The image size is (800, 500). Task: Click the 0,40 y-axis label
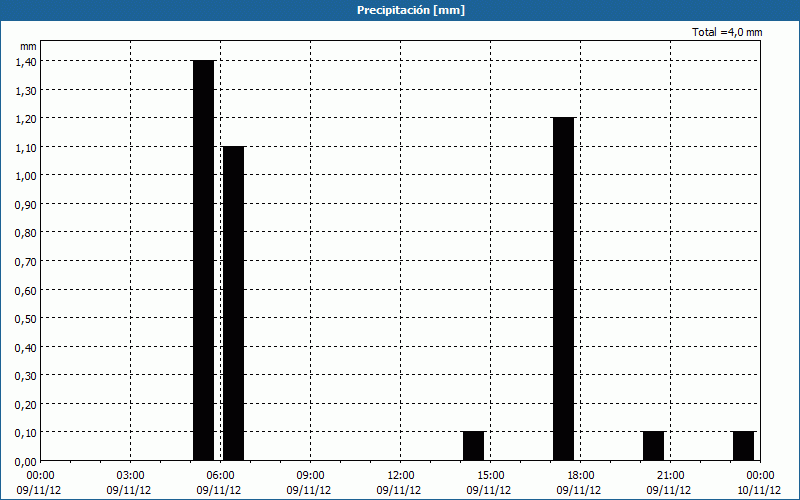(26, 347)
